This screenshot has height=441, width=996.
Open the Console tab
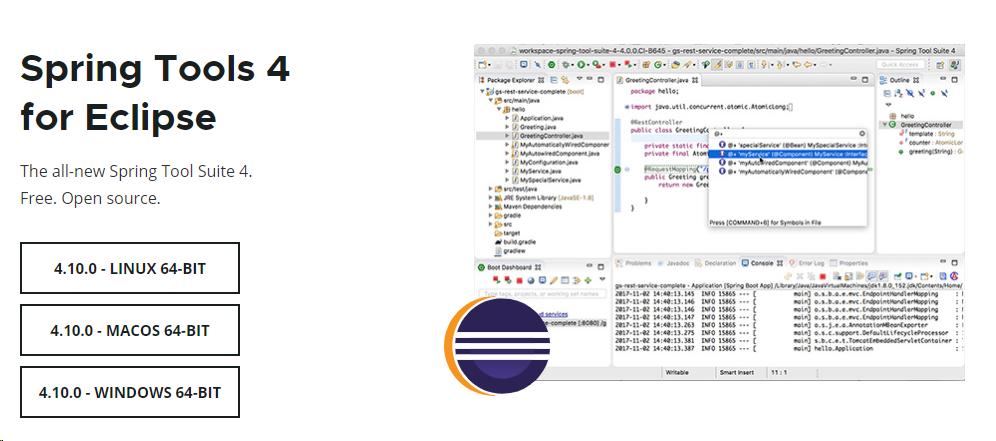pyautogui.click(x=762, y=263)
